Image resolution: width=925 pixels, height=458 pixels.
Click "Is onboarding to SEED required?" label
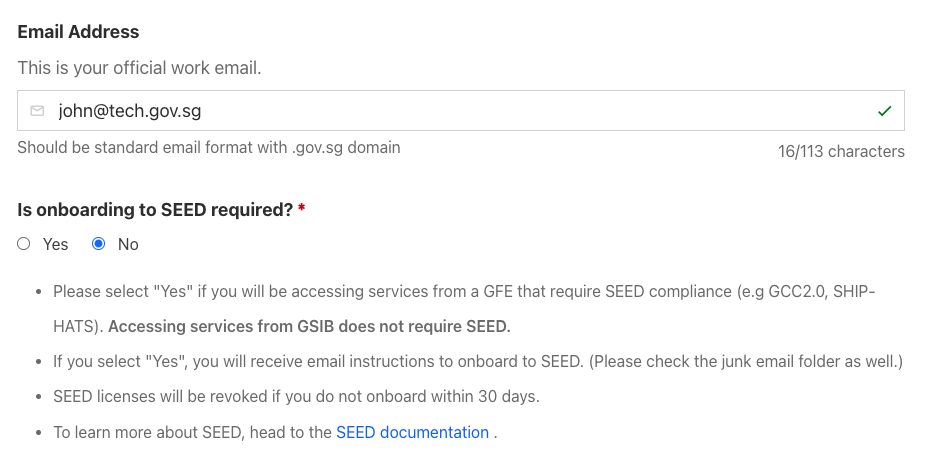click(x=155, y=210)
